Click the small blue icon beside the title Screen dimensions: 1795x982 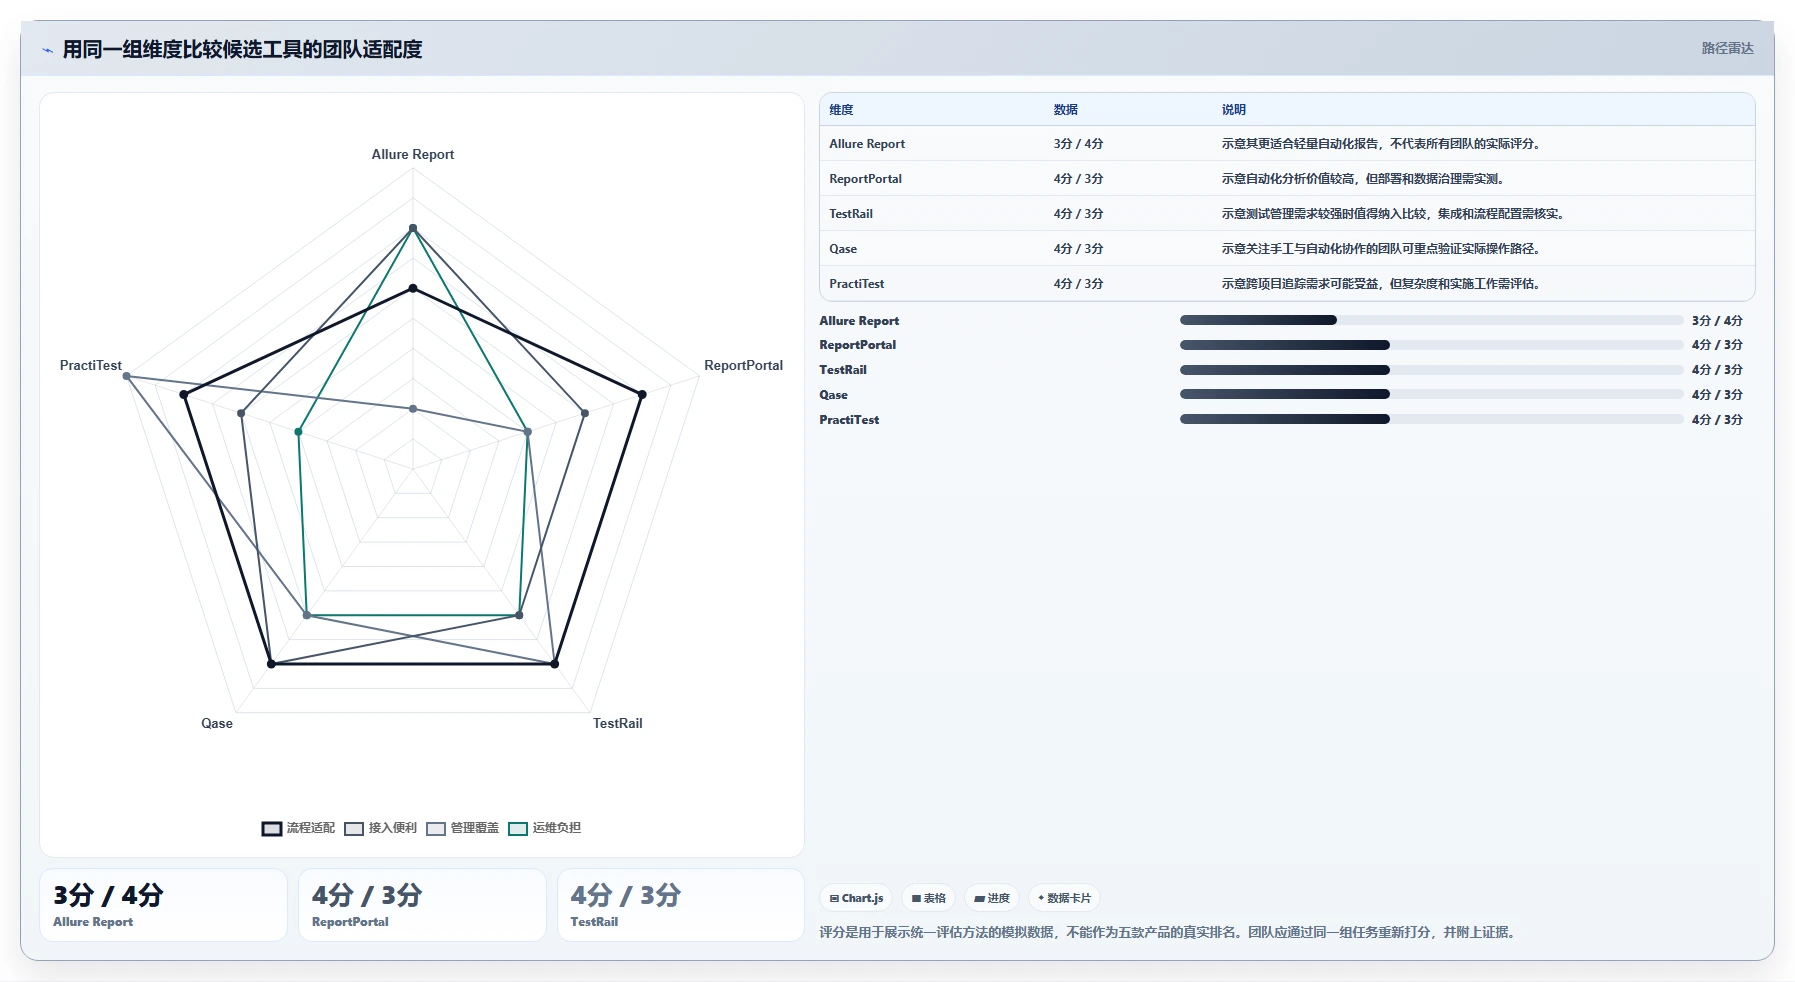pos(47,50)
